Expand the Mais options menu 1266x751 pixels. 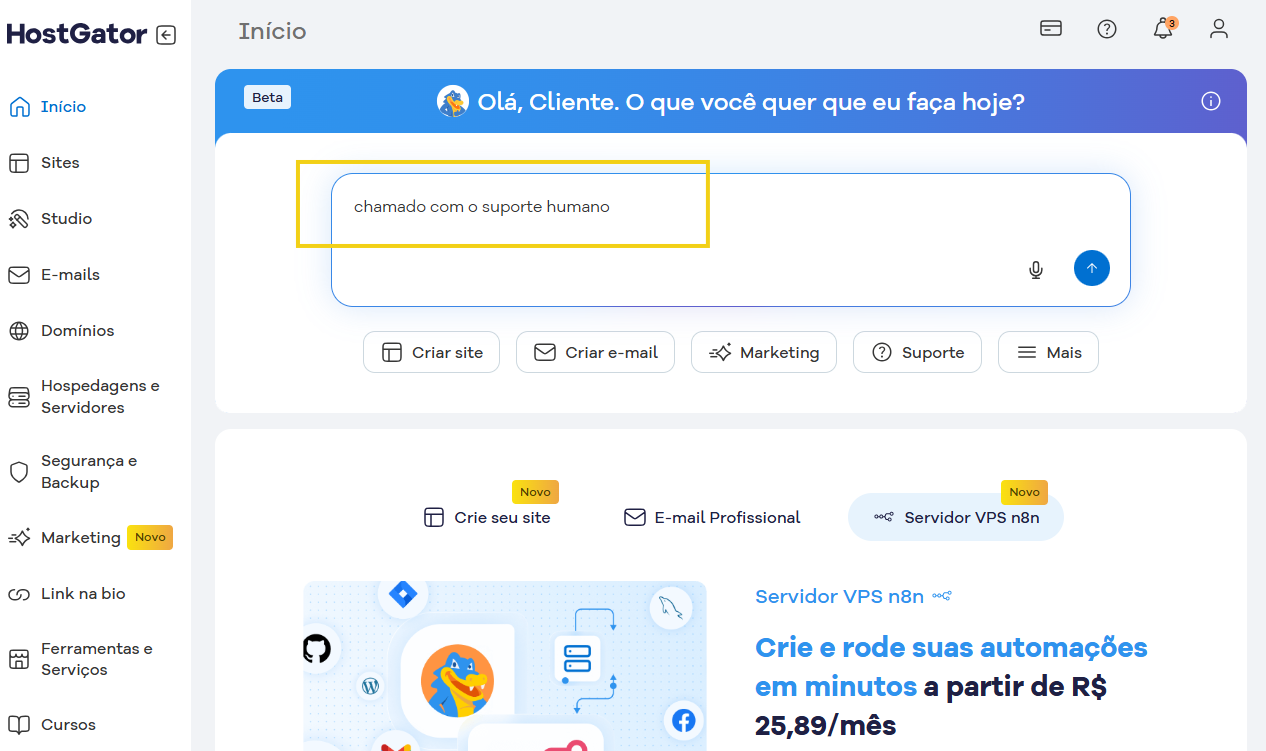(1048, 352)
